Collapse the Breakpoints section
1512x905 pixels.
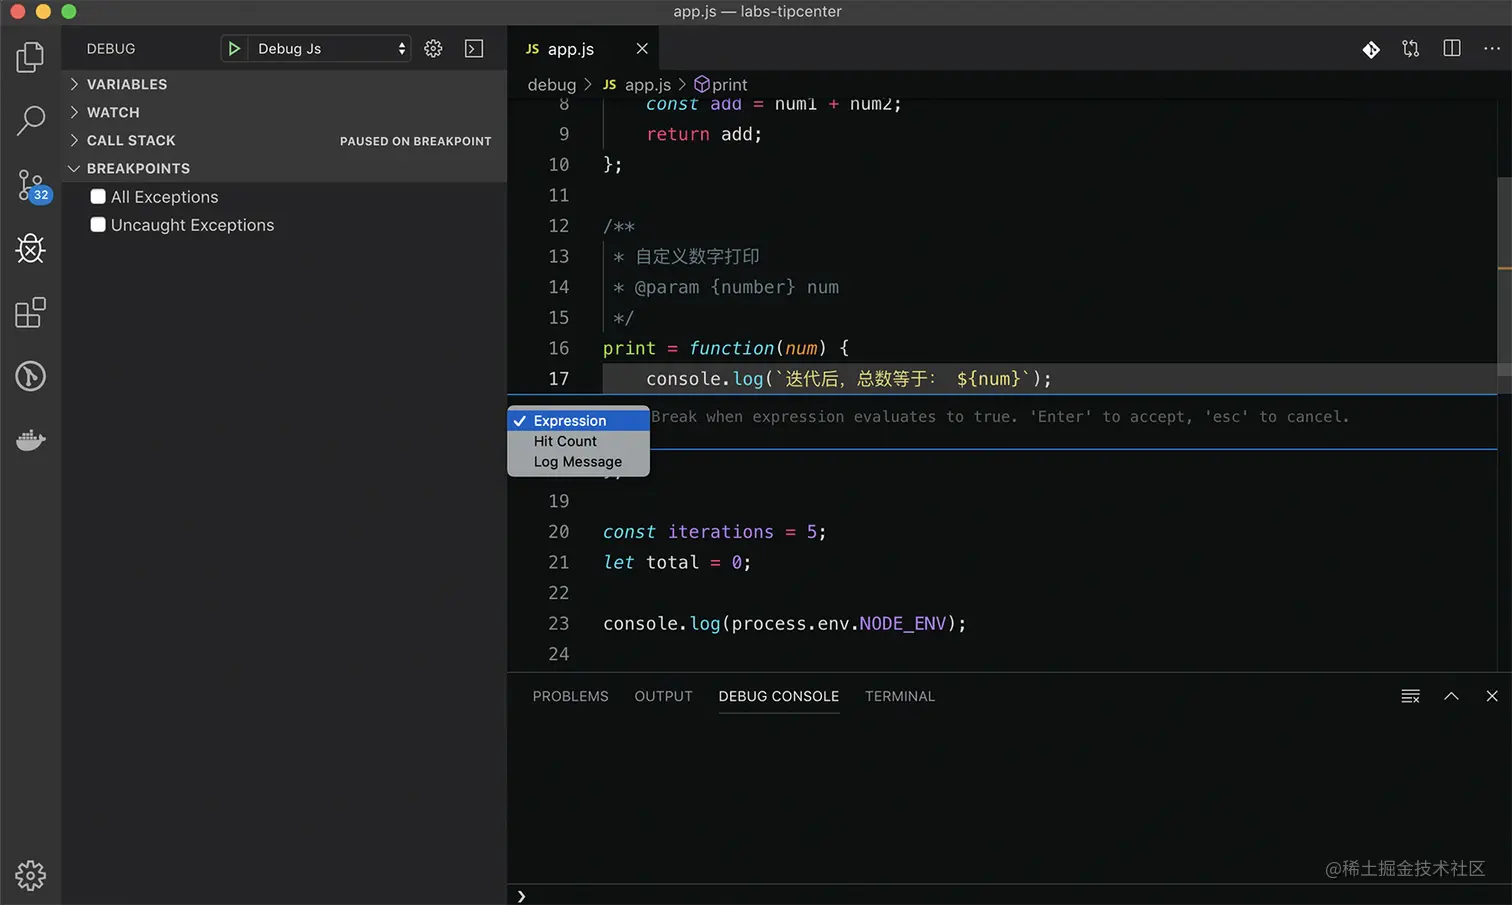click(284, 168)
